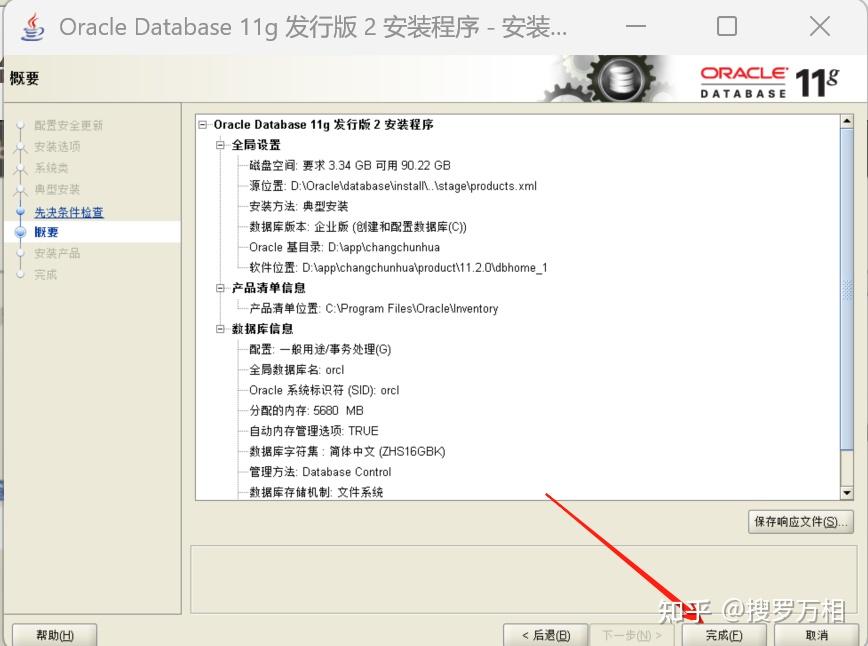Screen dimensions: 868x646
Task: Click the 产品清单信息 tree label
Action: click(268, 288)
